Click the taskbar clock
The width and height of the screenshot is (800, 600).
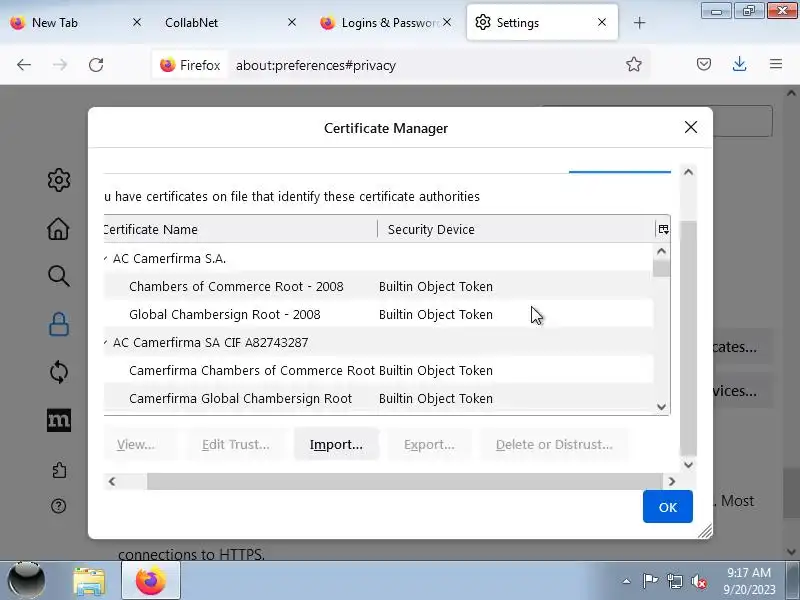(749, 581)
